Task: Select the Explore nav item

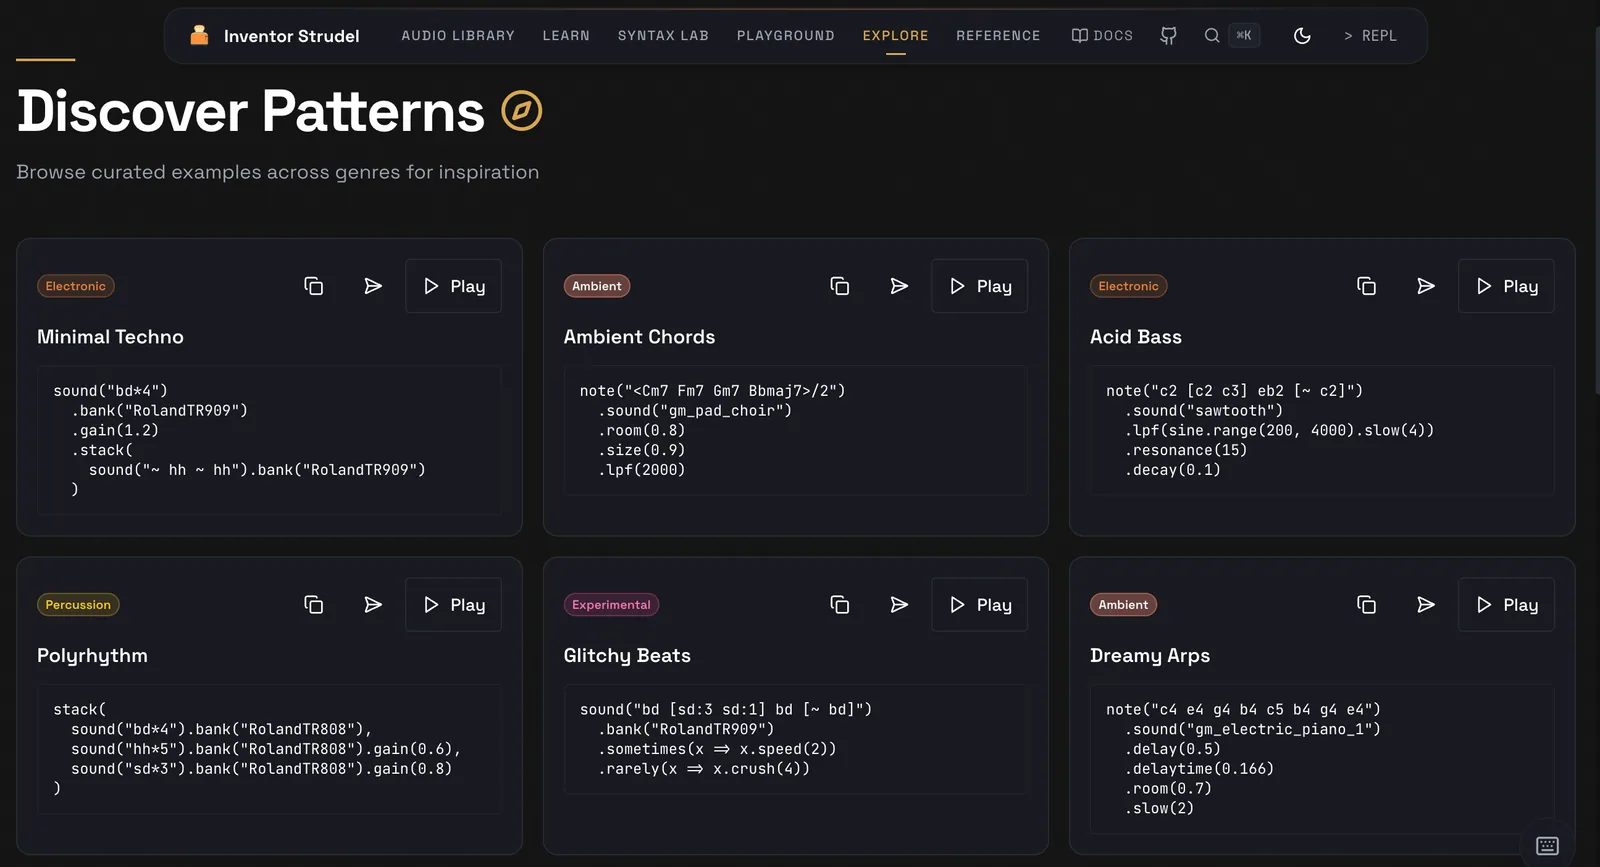Action: [896, 36]
